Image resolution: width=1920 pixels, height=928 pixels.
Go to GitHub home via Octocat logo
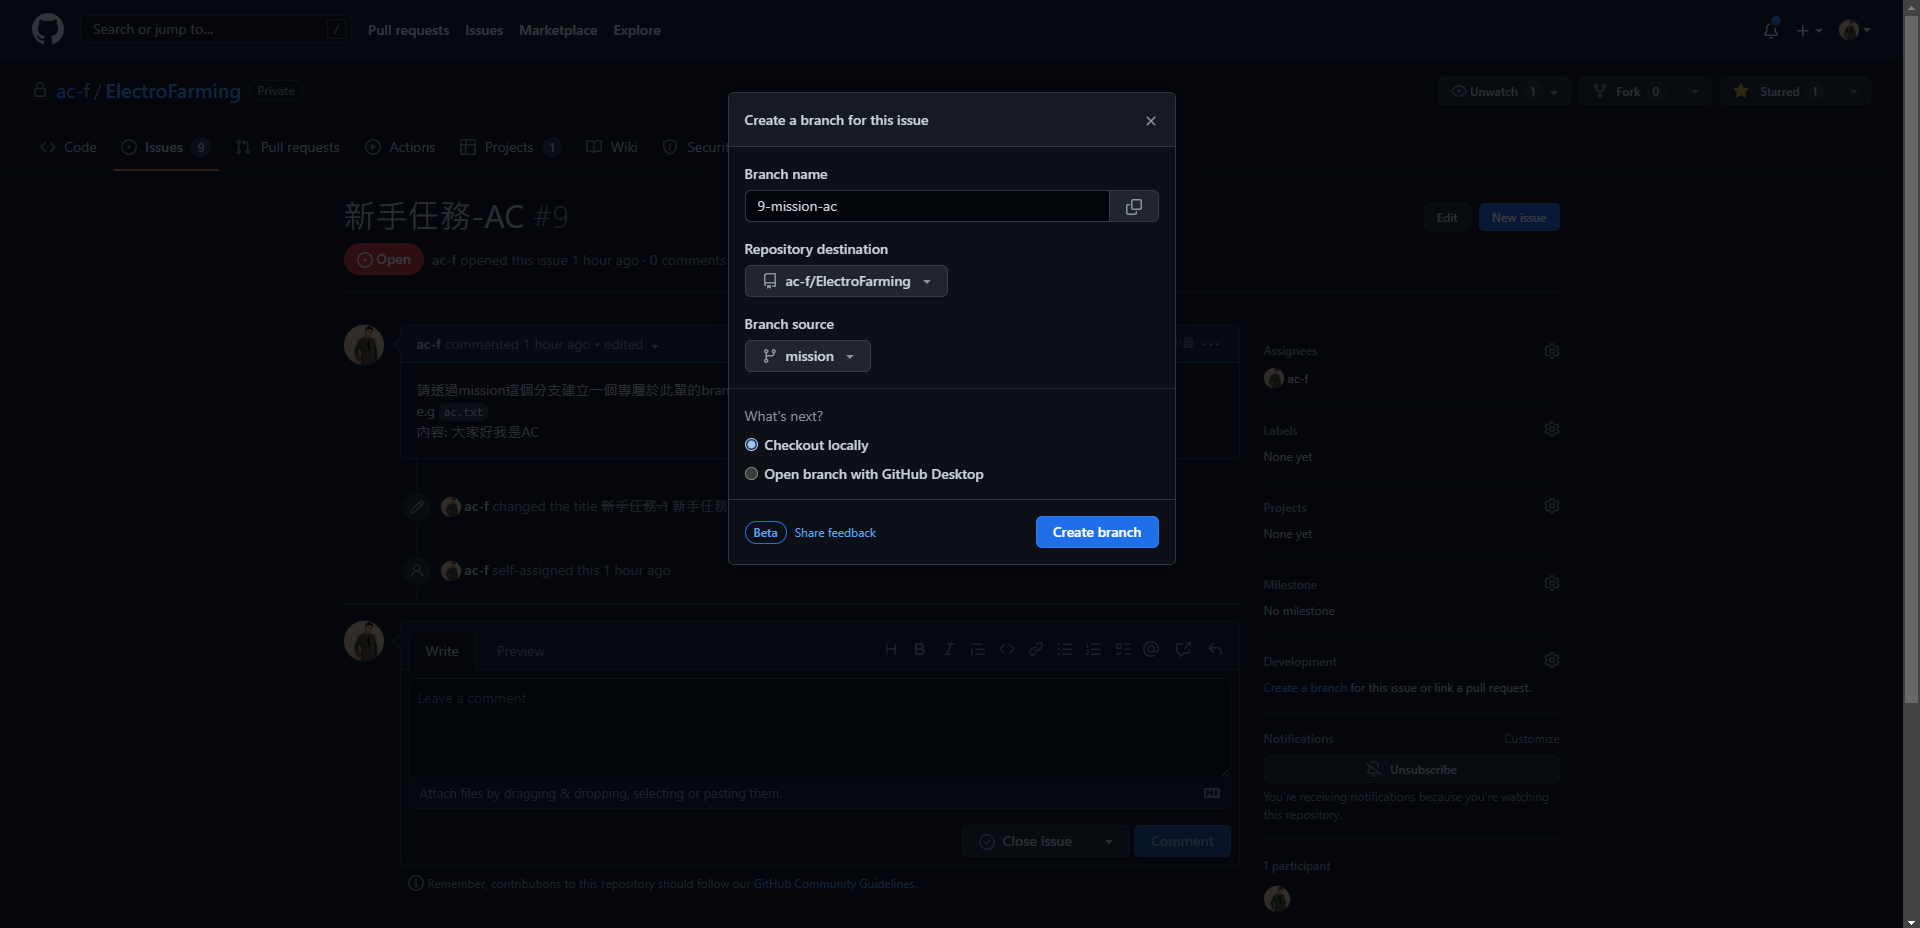click(x=48, y=29)
